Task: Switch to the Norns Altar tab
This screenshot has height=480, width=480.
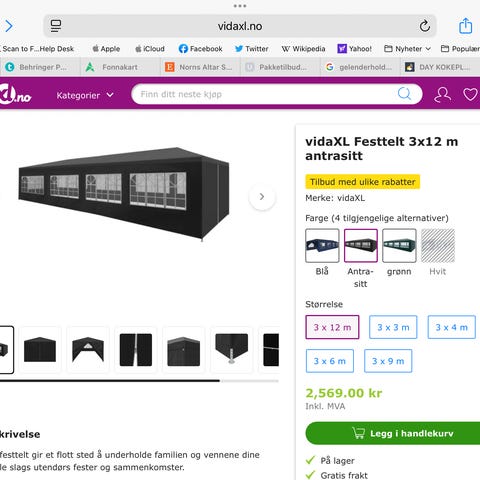Action: [x=200, y=67]
